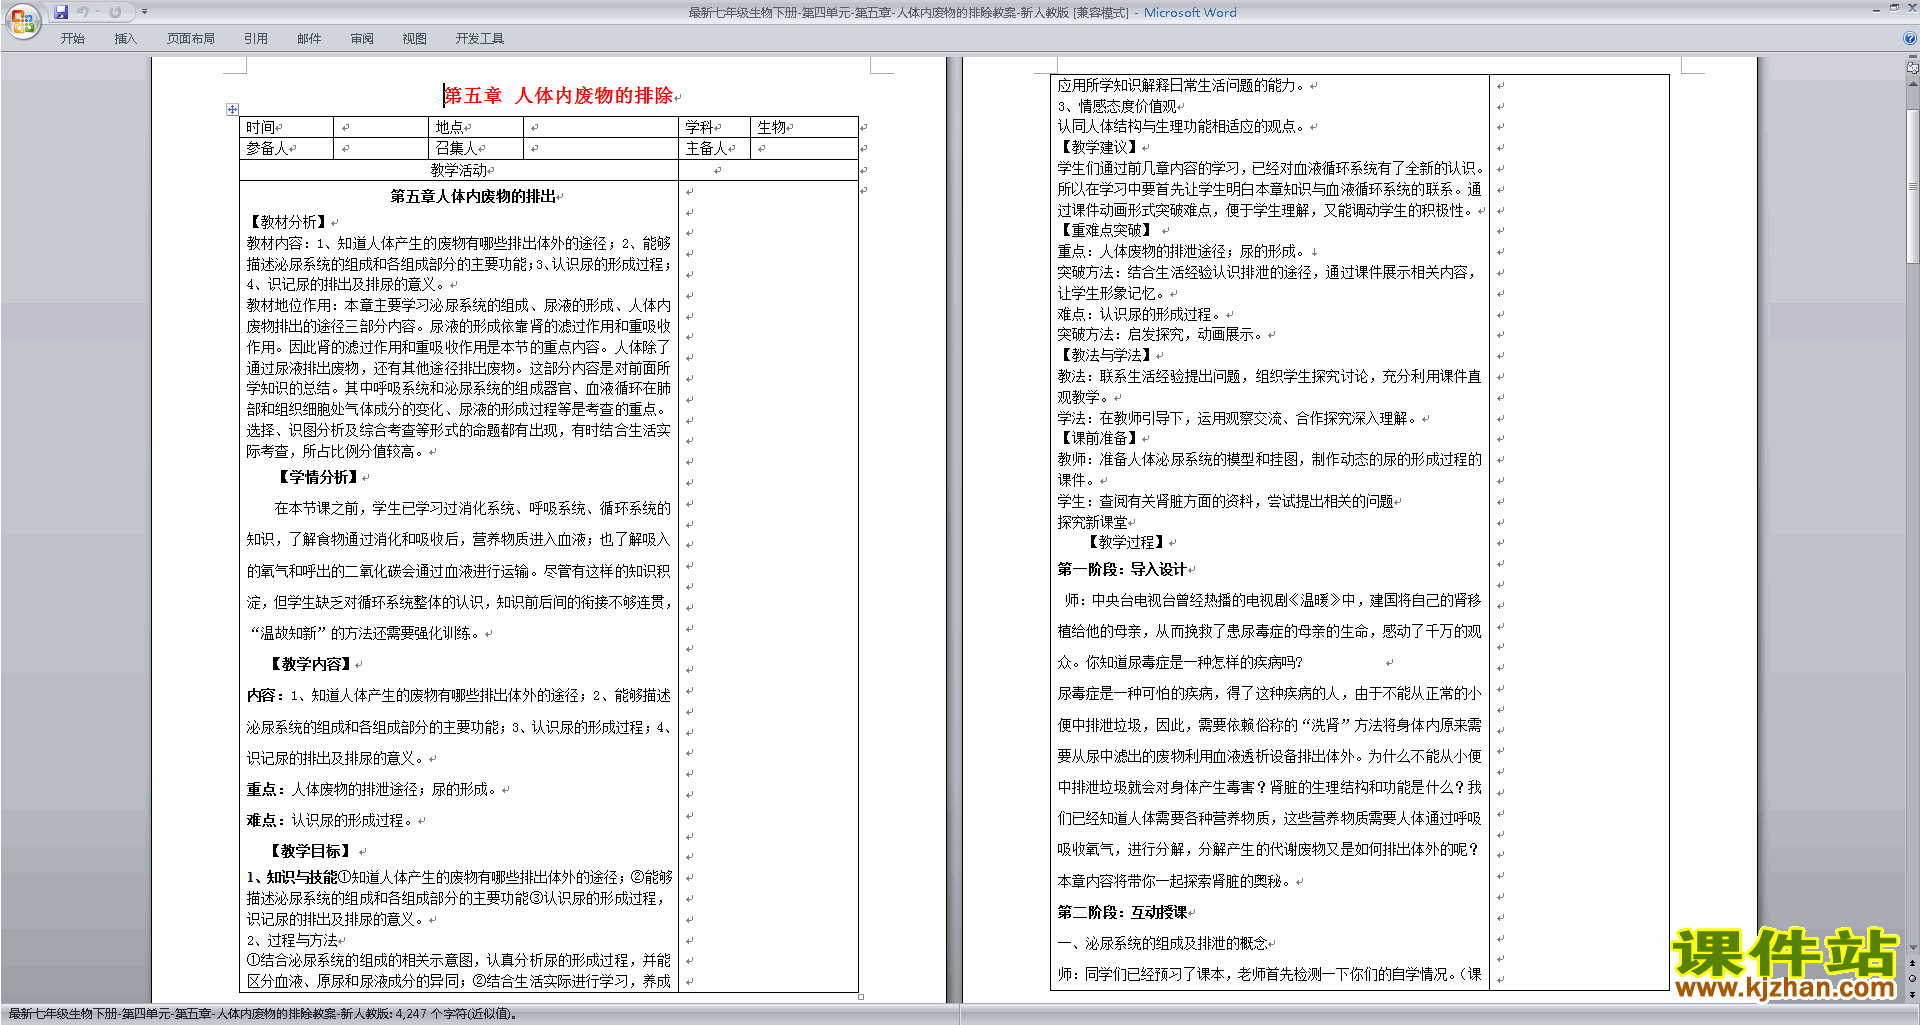Switch to the 页面布局 tab

click(191, 39)
